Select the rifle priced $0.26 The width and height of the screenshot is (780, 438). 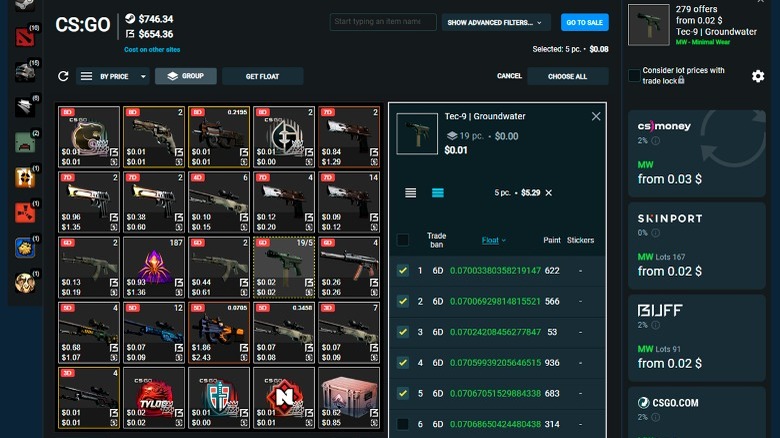tap(349, 267)
